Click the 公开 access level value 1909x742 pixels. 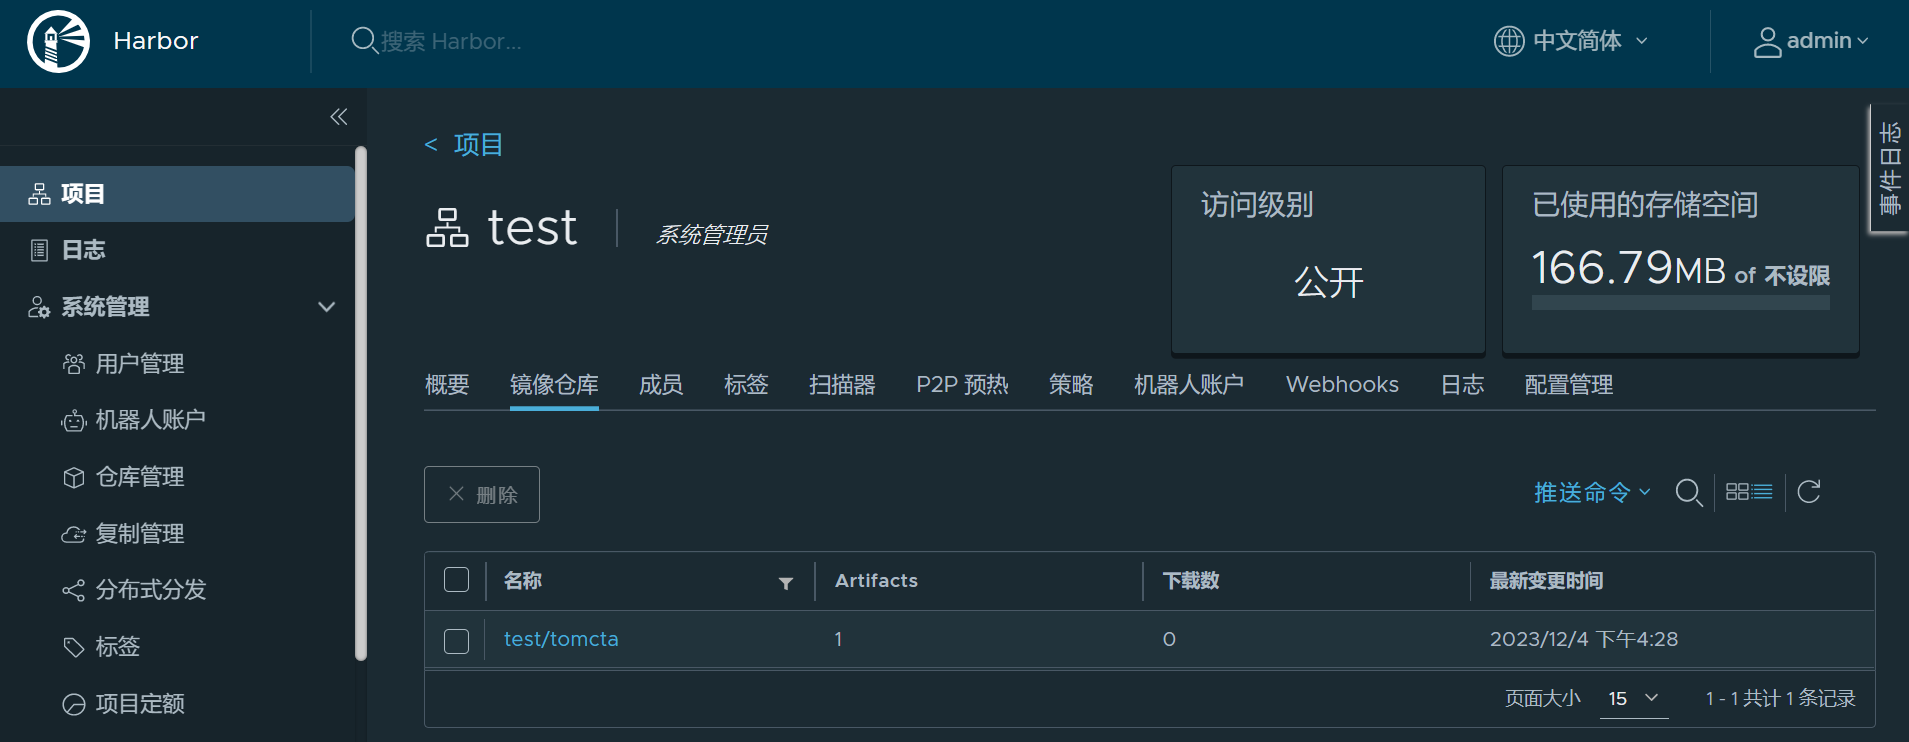pos(1328,282)
